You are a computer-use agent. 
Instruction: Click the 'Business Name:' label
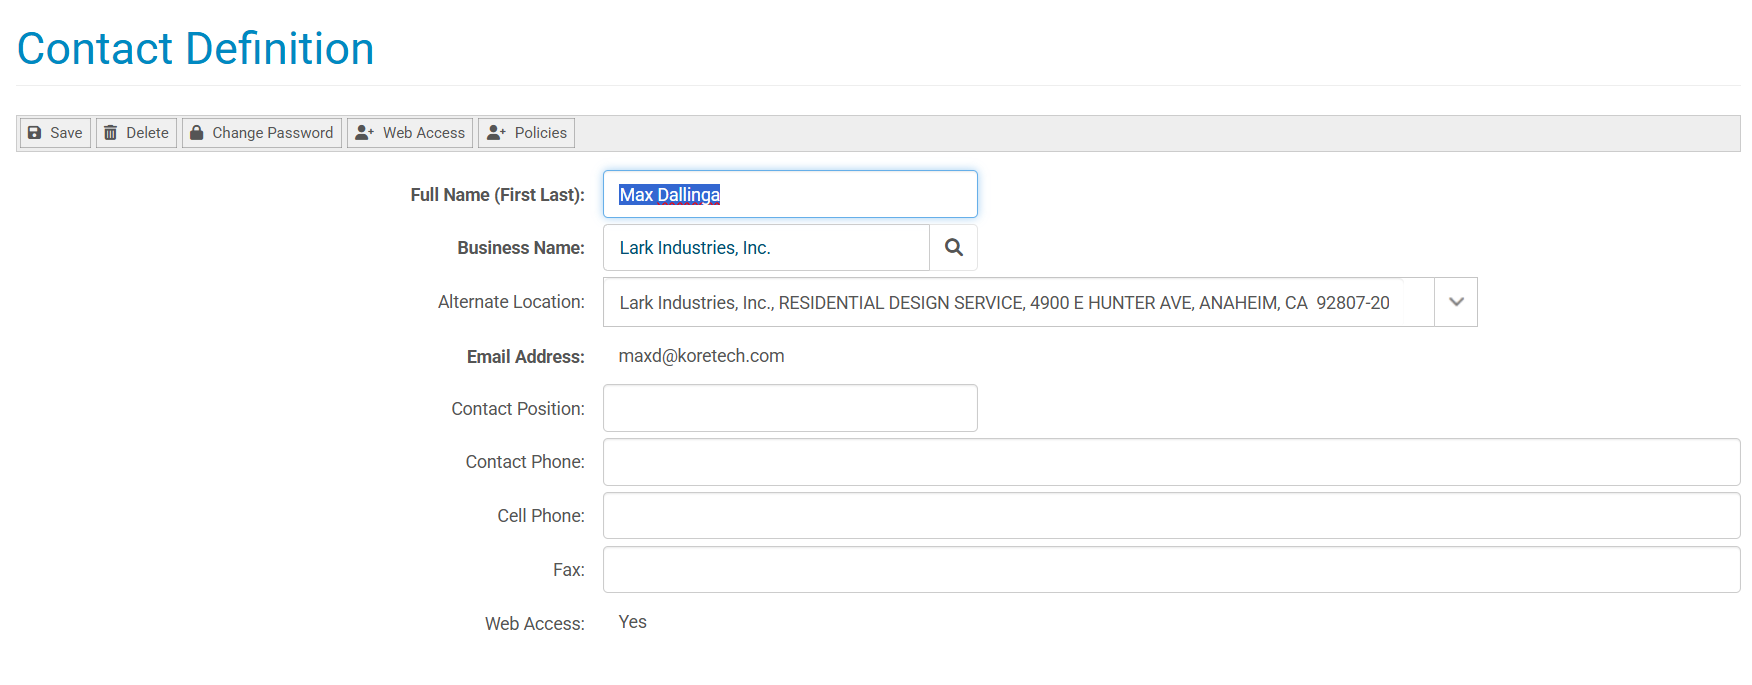pyautogui.click(x=521, y=248)
